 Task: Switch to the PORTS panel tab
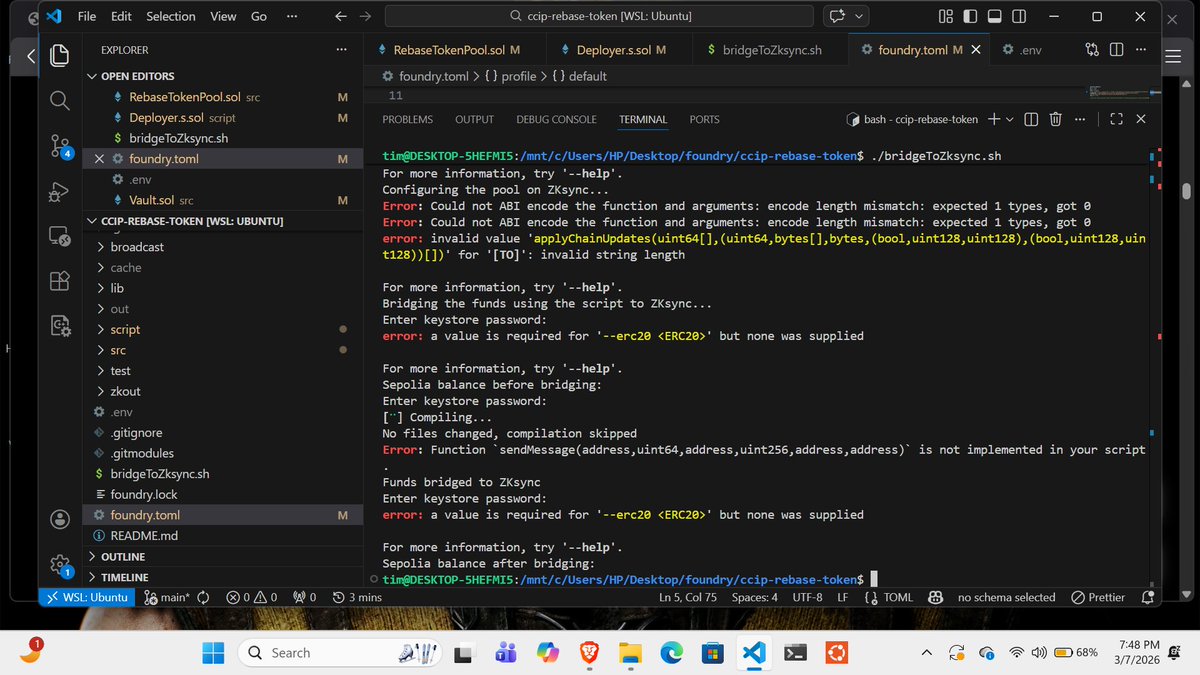coord(704,119)
